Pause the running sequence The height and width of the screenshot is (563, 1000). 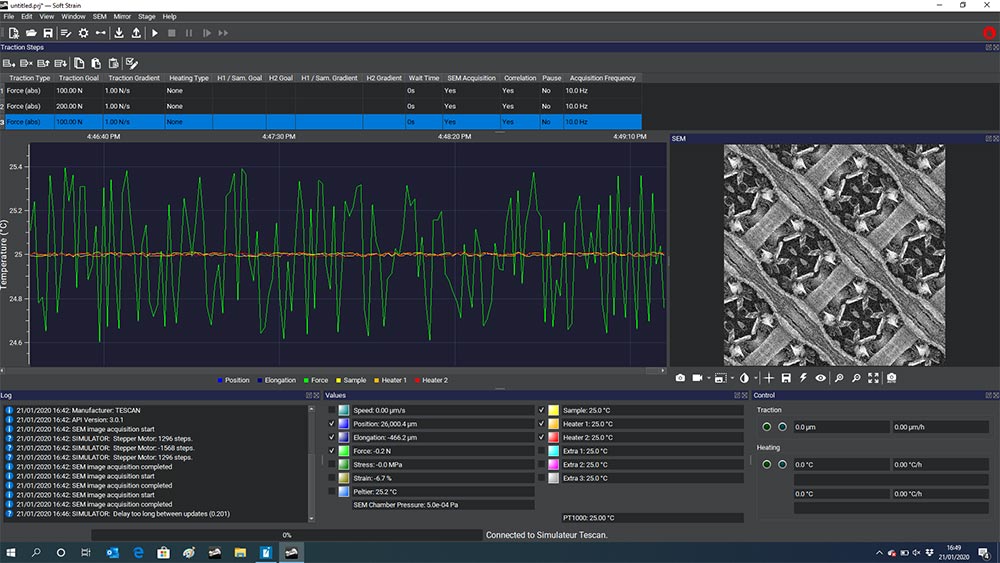pos(189,33)
